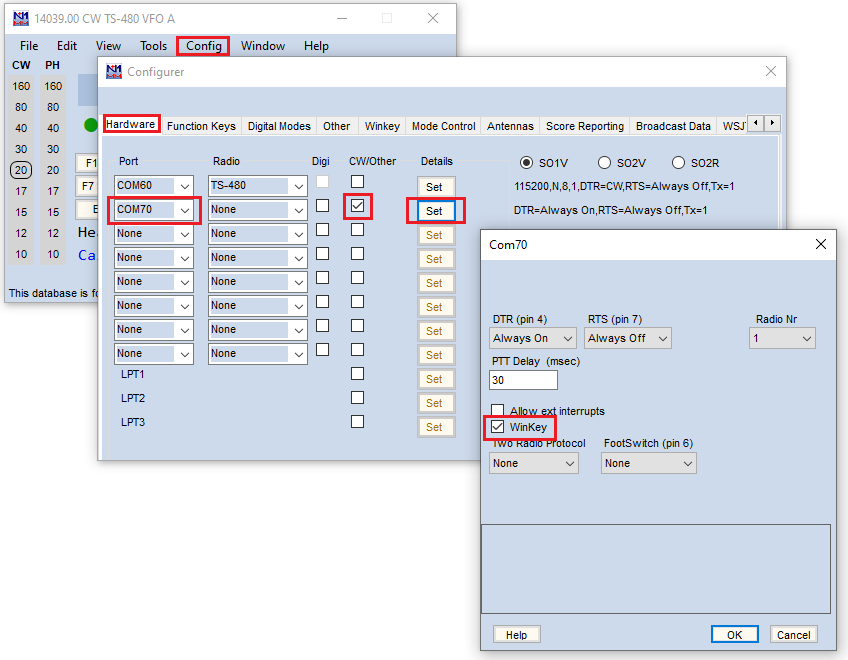Screen dimensions: 848x660
Task: Enable Allow ext interrupts checkbox
Action: click(498, 410)
